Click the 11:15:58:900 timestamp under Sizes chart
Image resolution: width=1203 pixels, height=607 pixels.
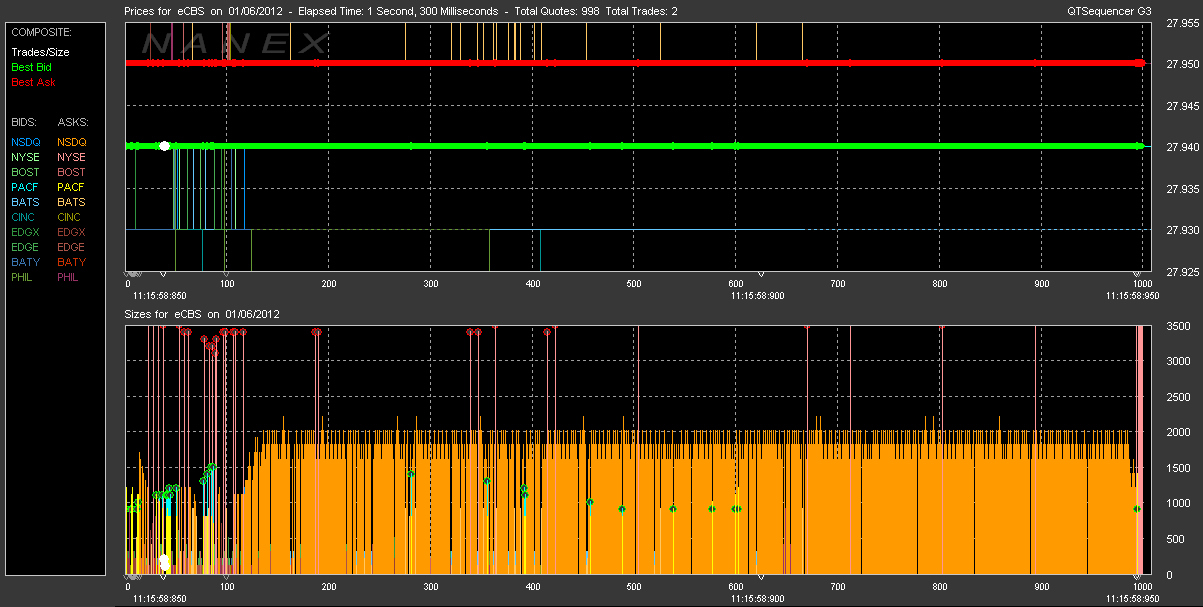[x=758, y=598]
